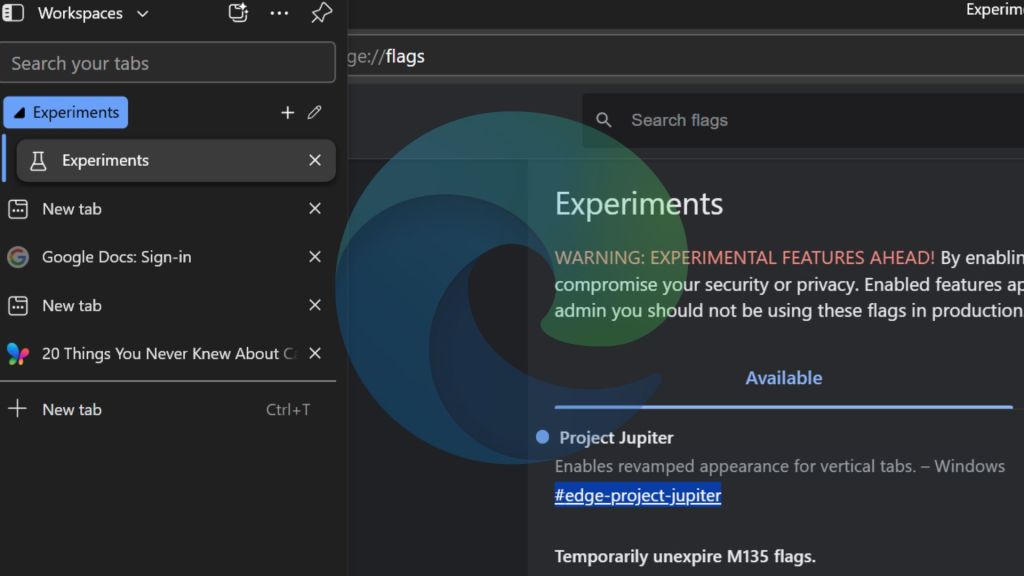Image resolution: width=1024 pixels, height=576 pixels.
Task: Click the new tab group icon
Action: [238, 13]
